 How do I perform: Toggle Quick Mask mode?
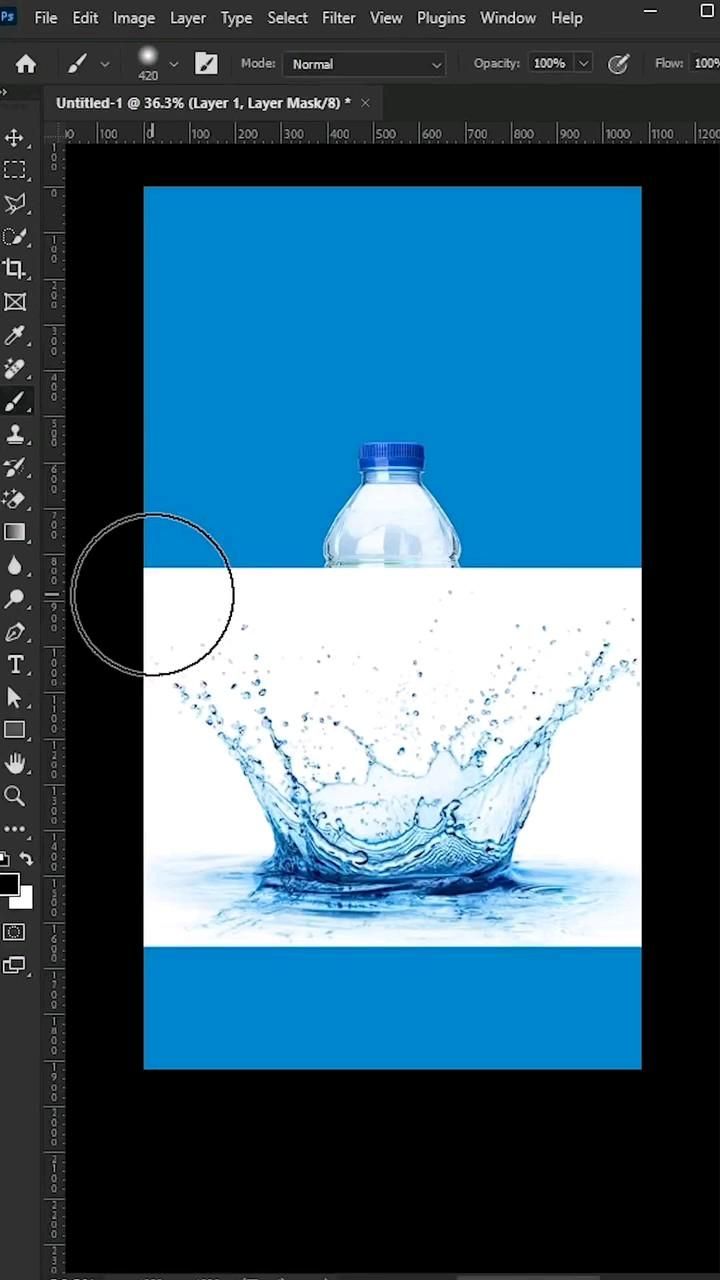pos(15,932)
